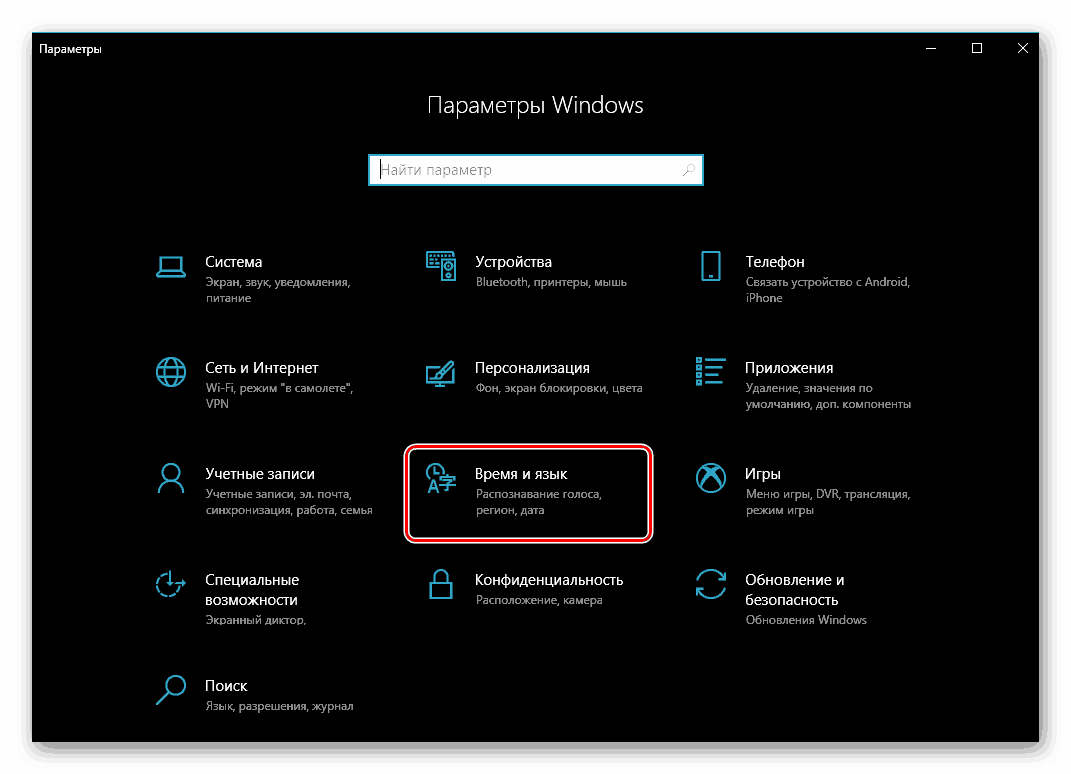The image size is (1071, 774).
Task: Click the Обновление и безопасность arrows icon
Action: (710, 584)
